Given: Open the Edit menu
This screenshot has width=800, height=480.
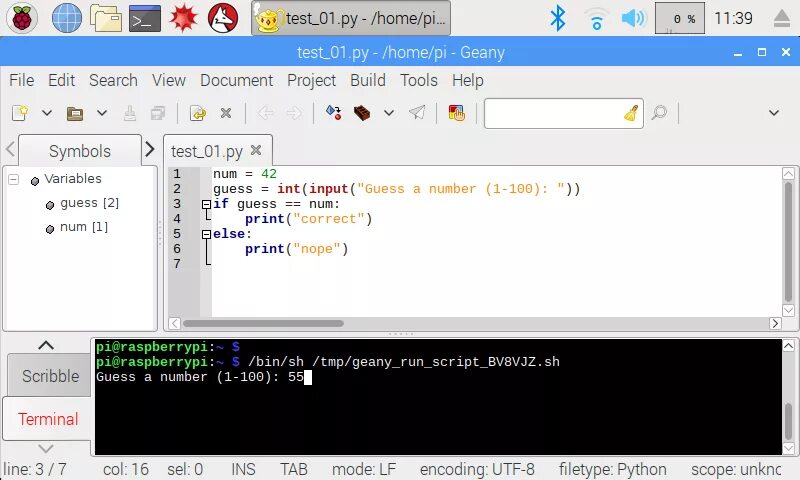Looking at the screenshot, I should coord(61,80).
